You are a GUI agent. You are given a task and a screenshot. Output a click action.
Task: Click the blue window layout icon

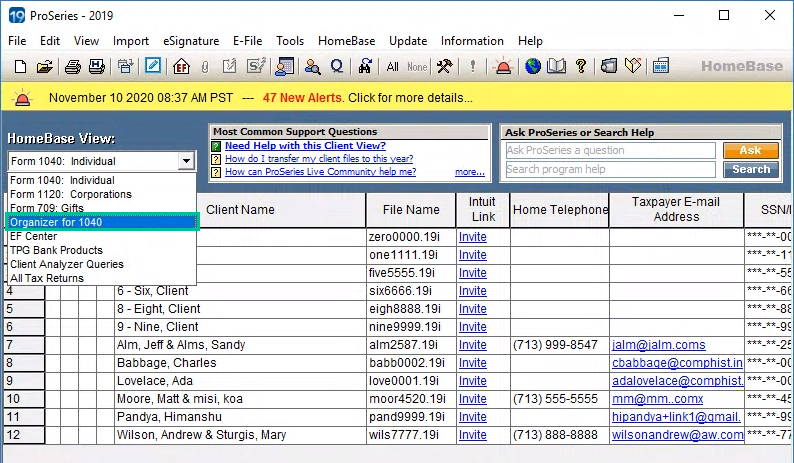click(x=661, y=66)
